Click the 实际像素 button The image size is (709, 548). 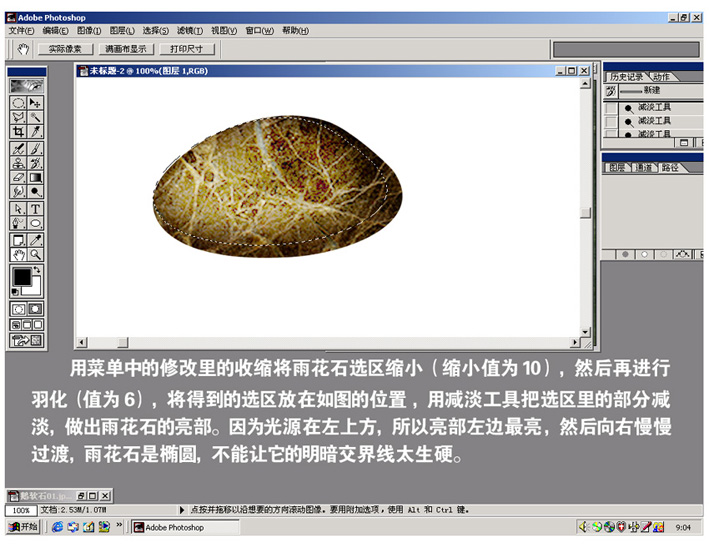coord(65,49)
